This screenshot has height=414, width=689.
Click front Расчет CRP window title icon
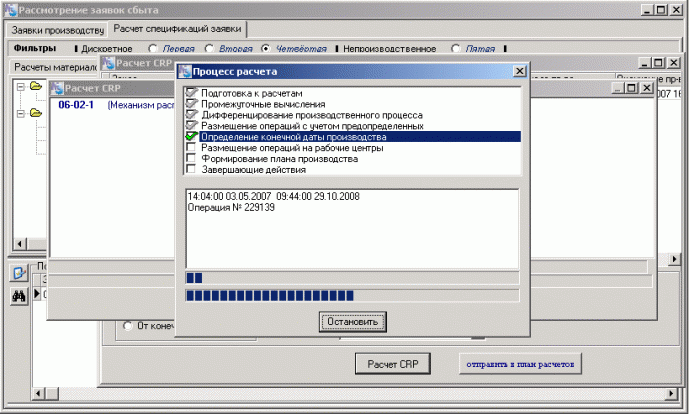click(57, 88)
